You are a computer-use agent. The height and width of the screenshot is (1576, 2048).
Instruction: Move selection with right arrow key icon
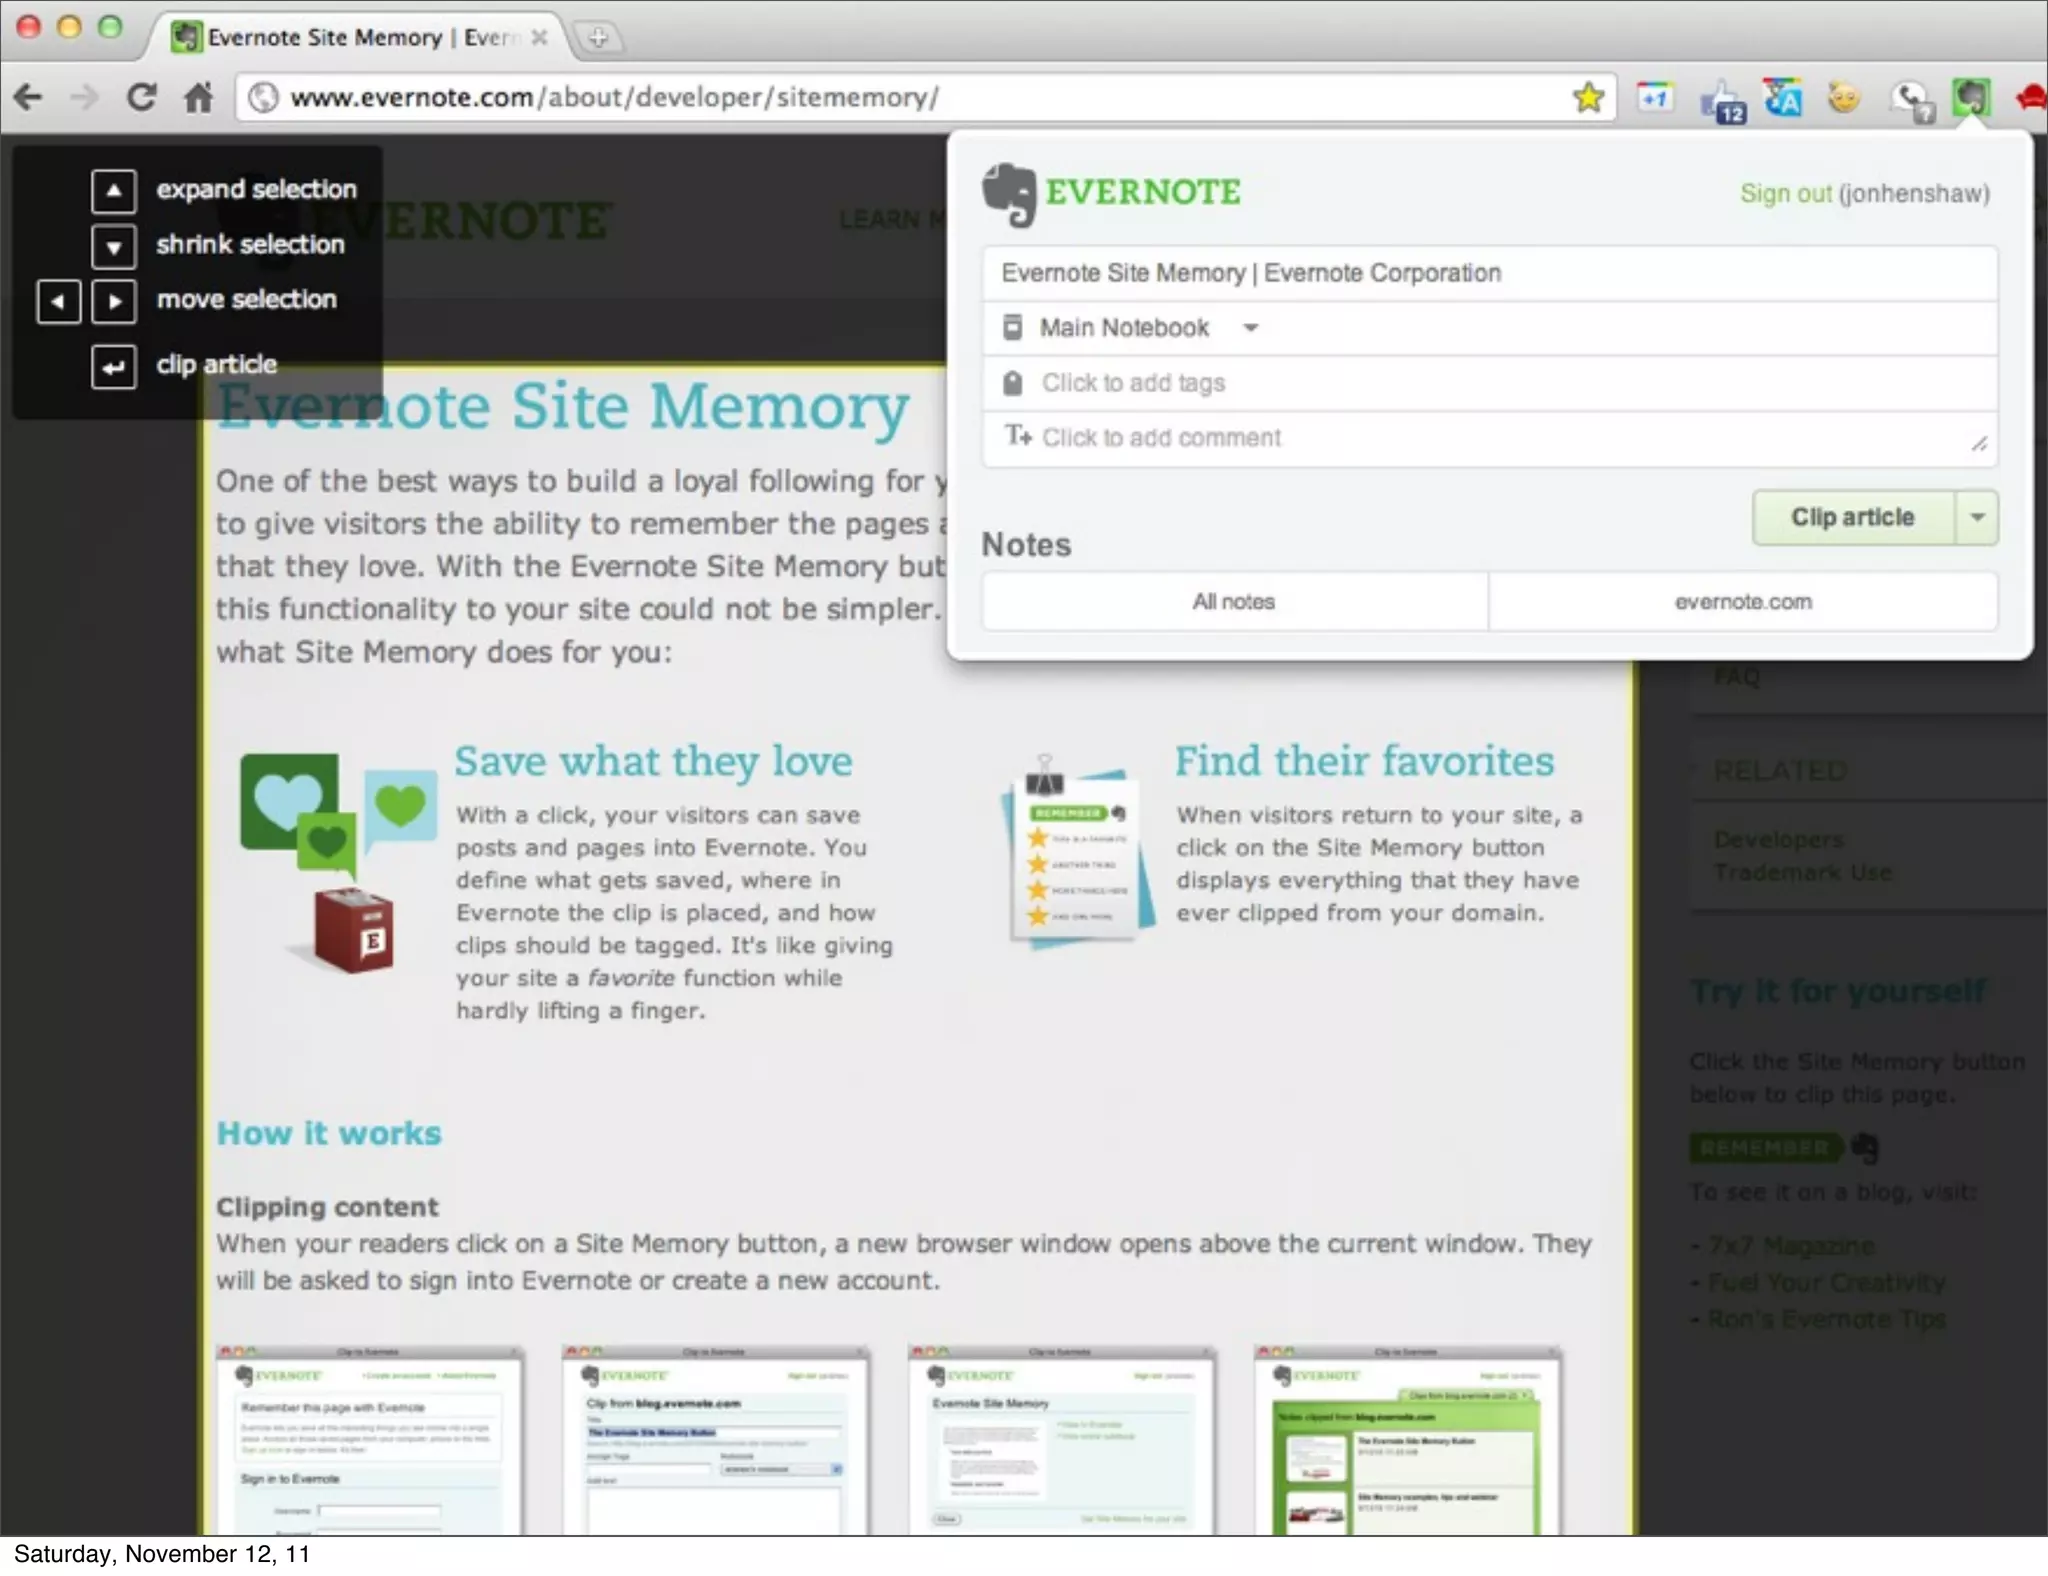[114, 301]
